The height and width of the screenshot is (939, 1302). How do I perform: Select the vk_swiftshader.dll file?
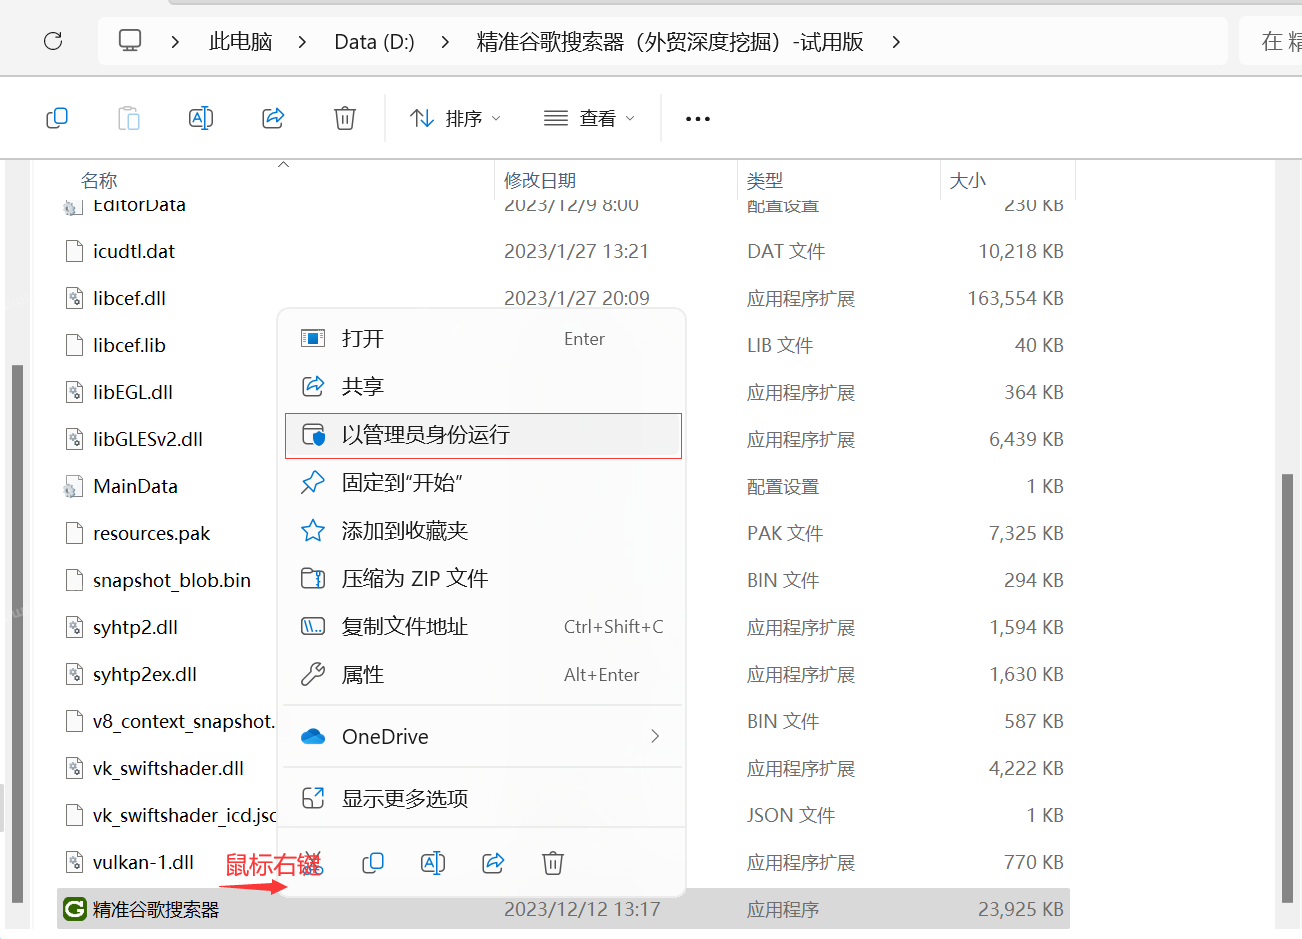[x=168, y=769]
